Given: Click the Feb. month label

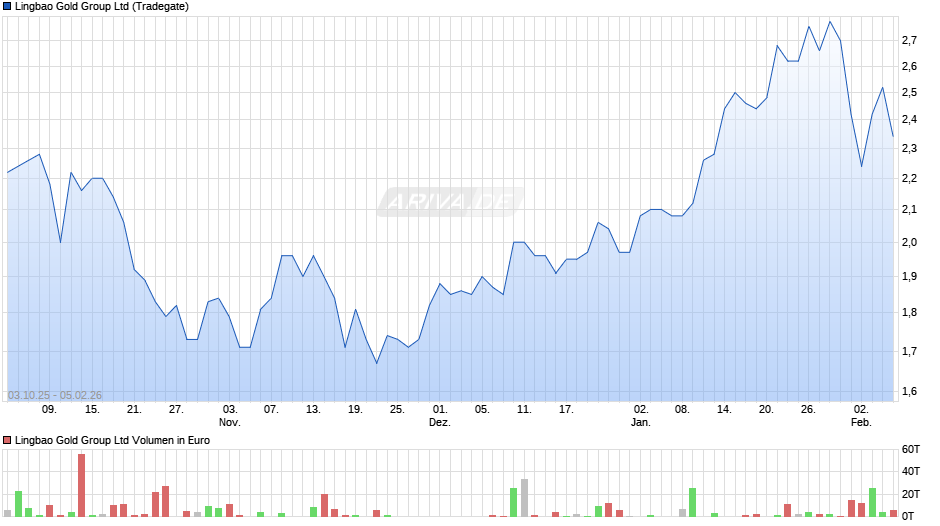Looking at the screenshot, I should coord(861,422).
